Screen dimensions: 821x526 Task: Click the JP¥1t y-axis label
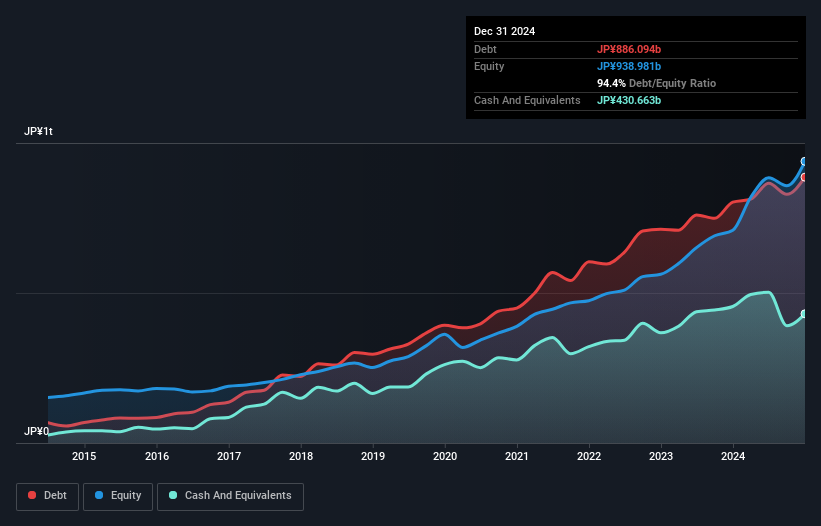[38, 131]
